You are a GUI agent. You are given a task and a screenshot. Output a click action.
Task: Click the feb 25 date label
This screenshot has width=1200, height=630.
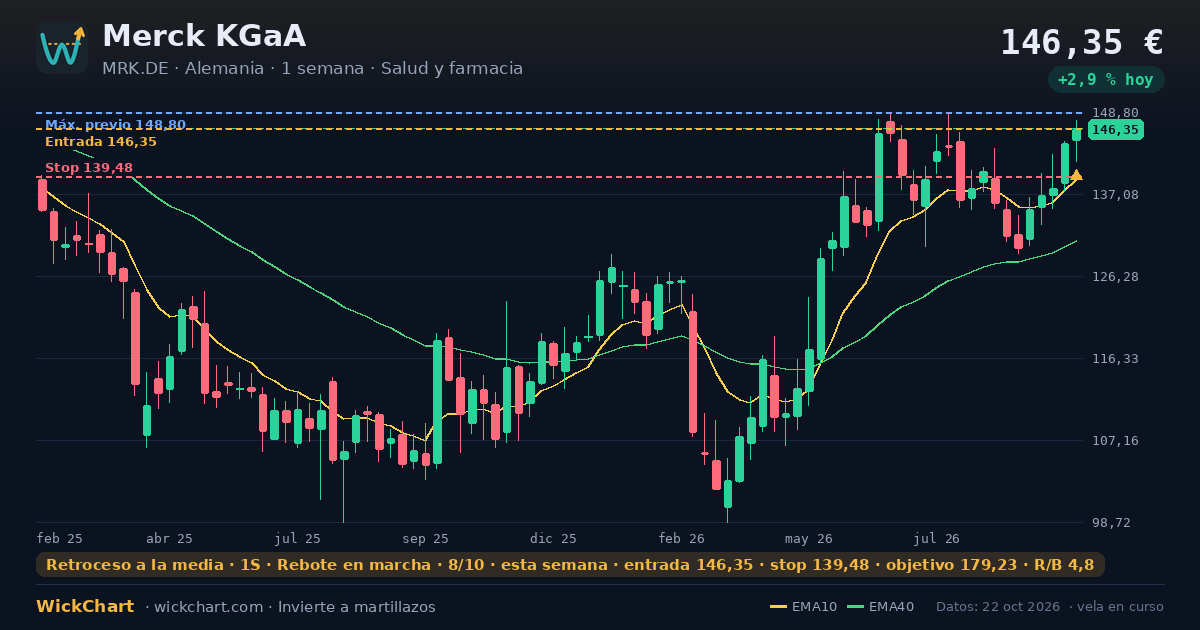click(60, 538)
